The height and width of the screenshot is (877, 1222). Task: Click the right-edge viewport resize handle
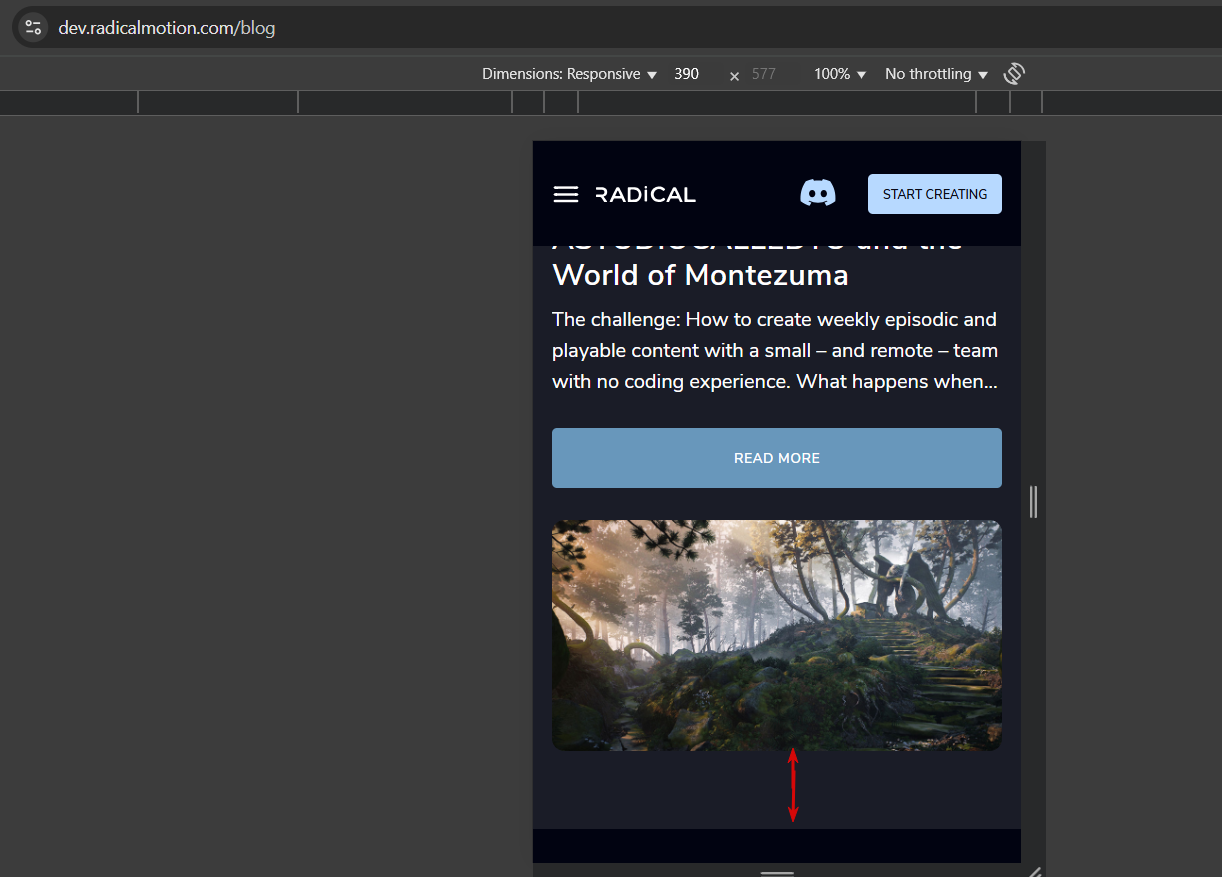pos(1033,502)
